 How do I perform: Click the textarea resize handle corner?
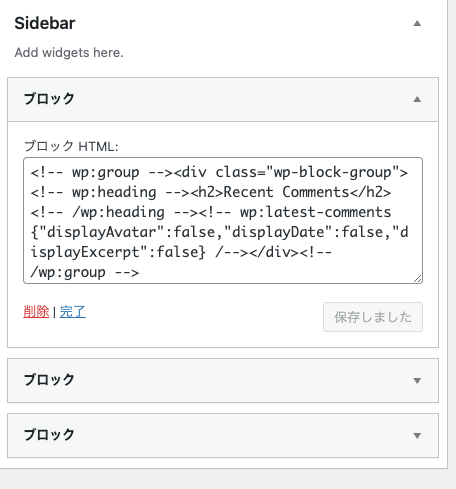click(418, 279)
